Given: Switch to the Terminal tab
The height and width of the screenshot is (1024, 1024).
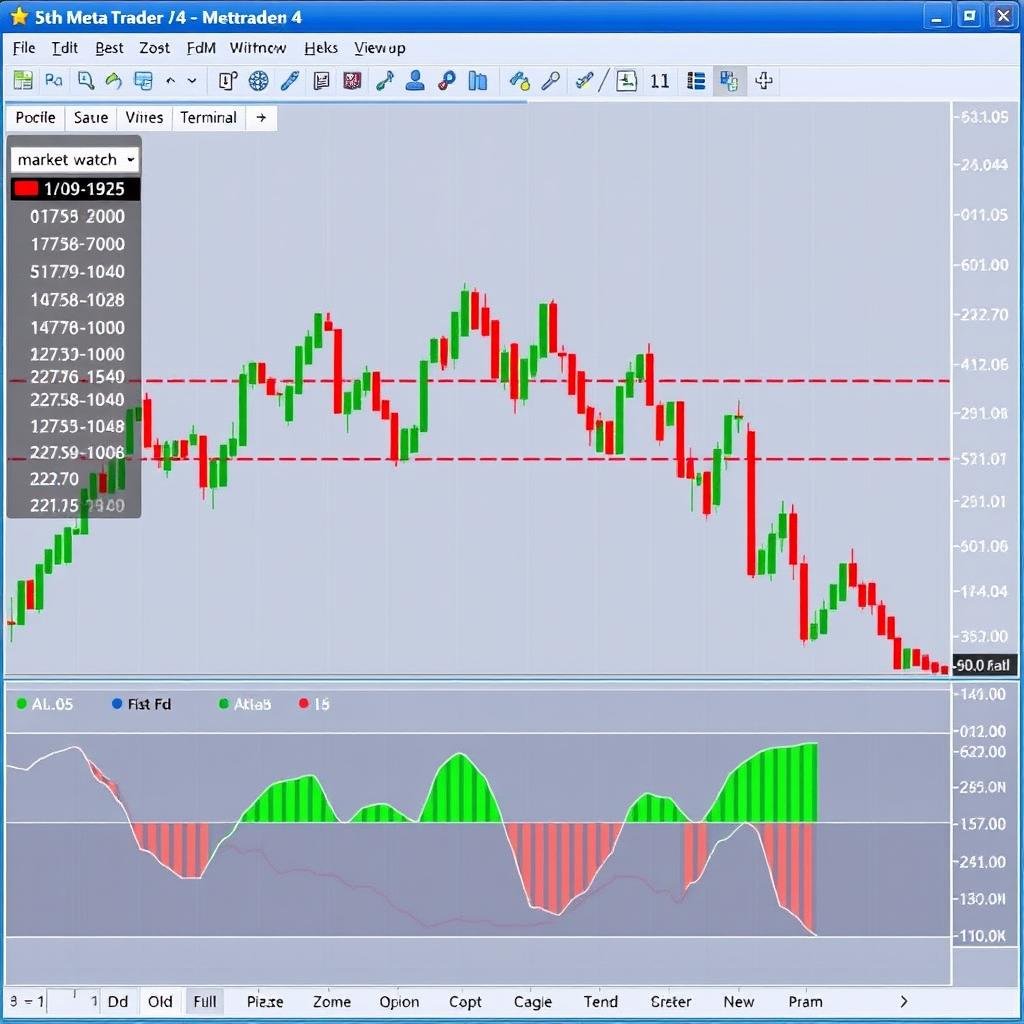Looking at the screenshot, I should pyautogui.click(x=208, y=117).
